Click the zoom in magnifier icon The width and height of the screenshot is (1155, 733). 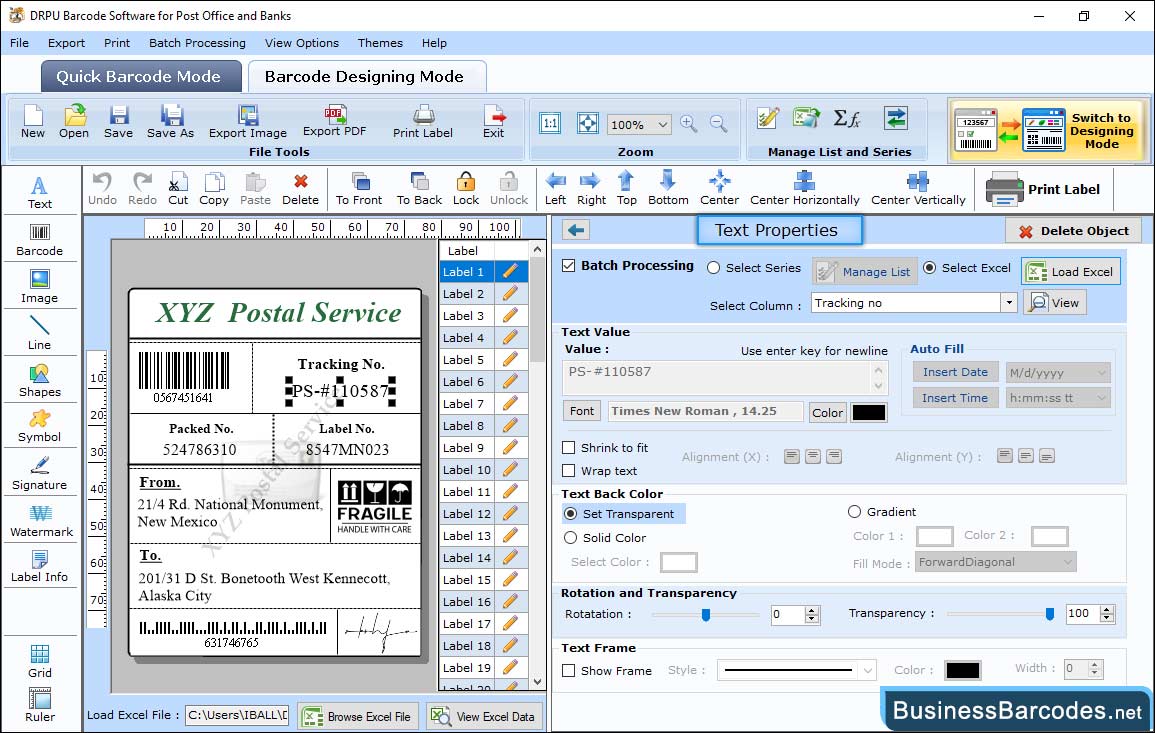[x=689, y=124]
